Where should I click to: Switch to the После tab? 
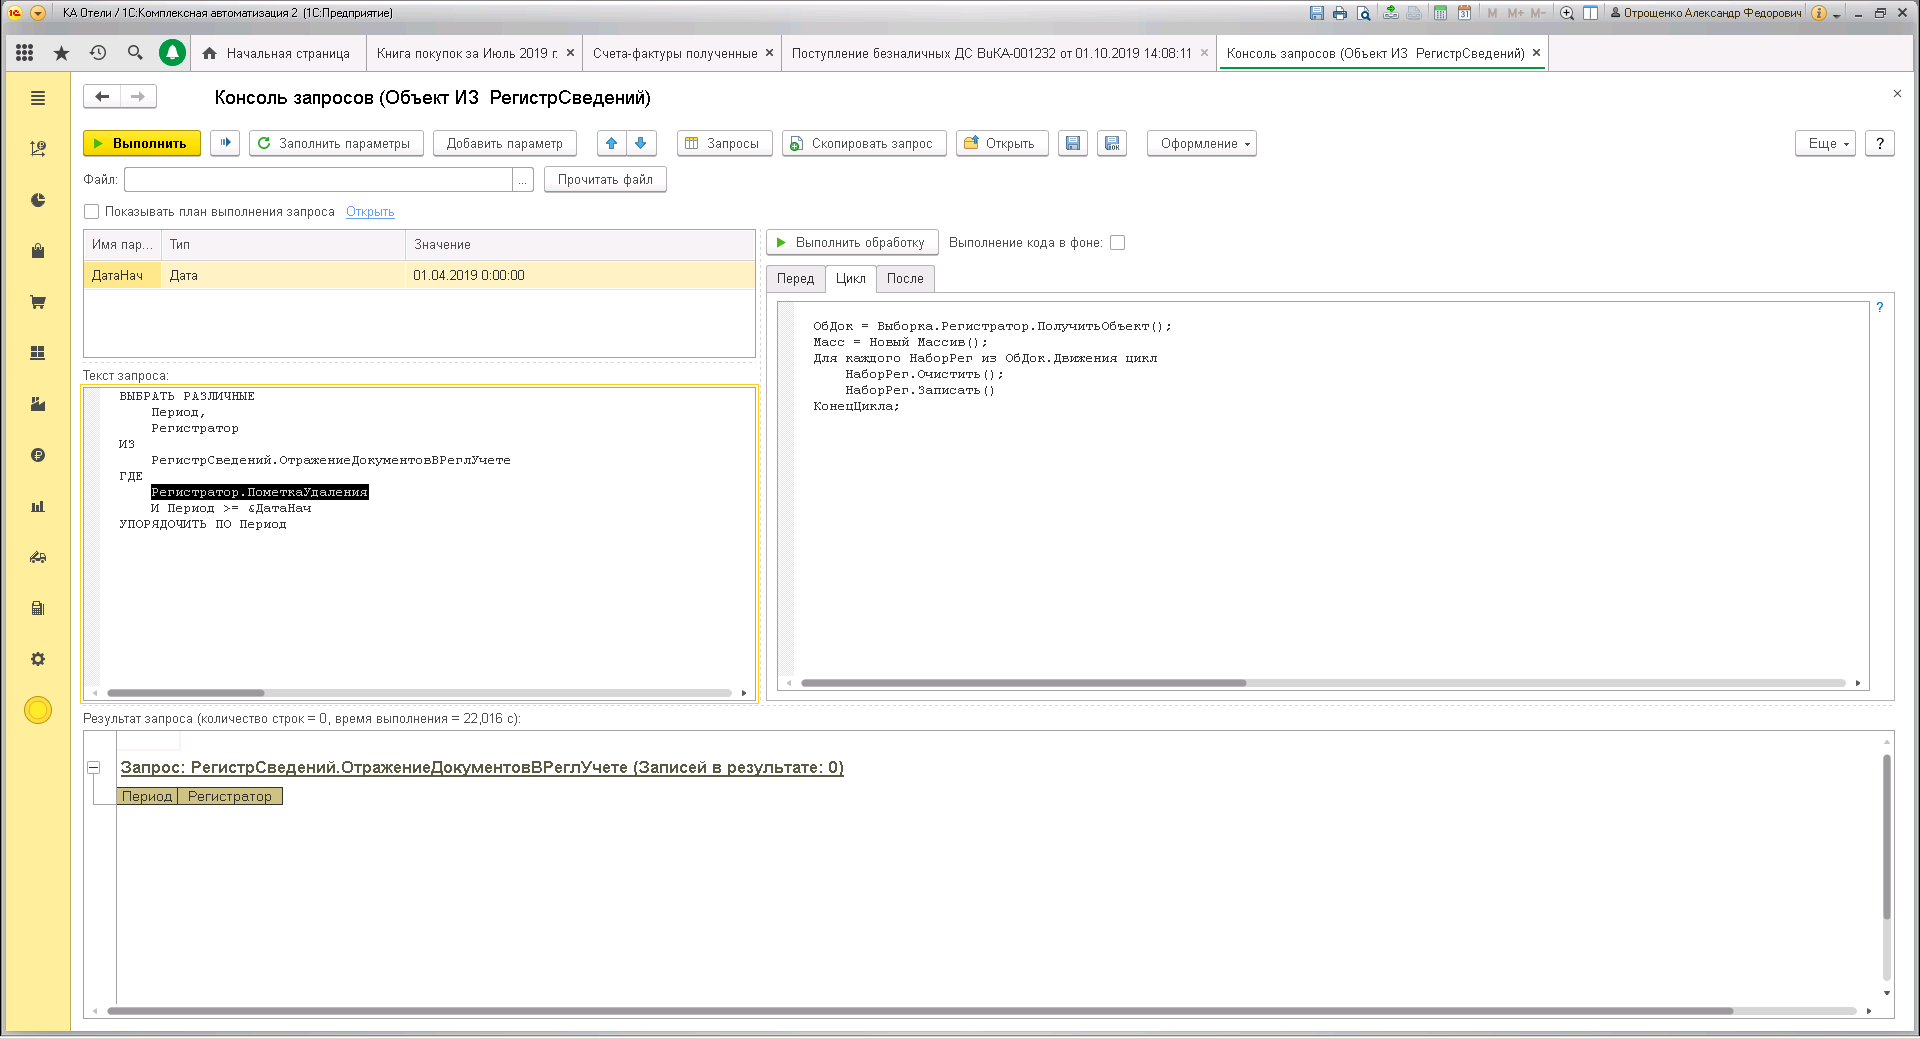(905, 278)
